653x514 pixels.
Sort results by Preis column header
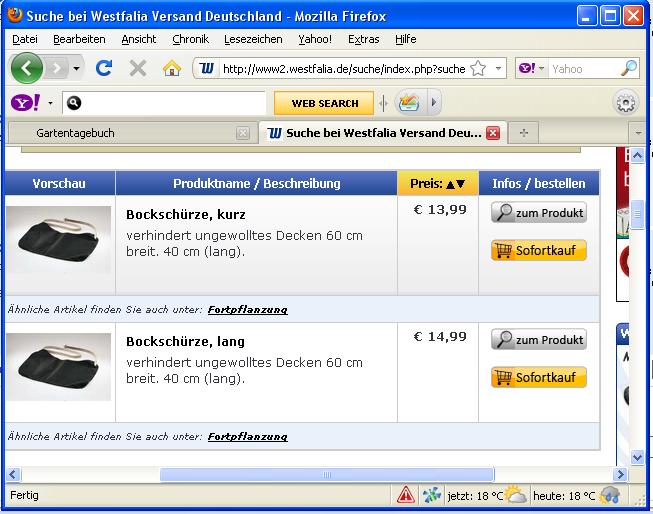tap(437, 183)
